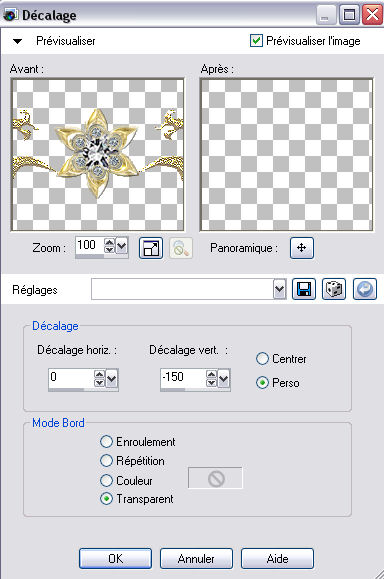Click the Zoom field value 100
Screen dimensions: 384x579
(90, 245)
